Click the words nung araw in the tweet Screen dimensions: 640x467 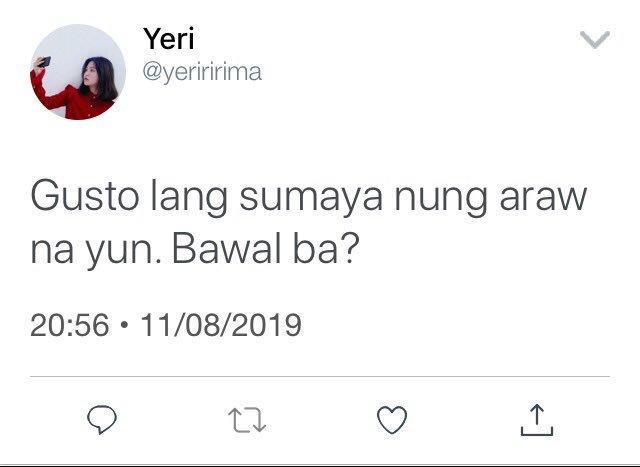(x=491, y=199)
